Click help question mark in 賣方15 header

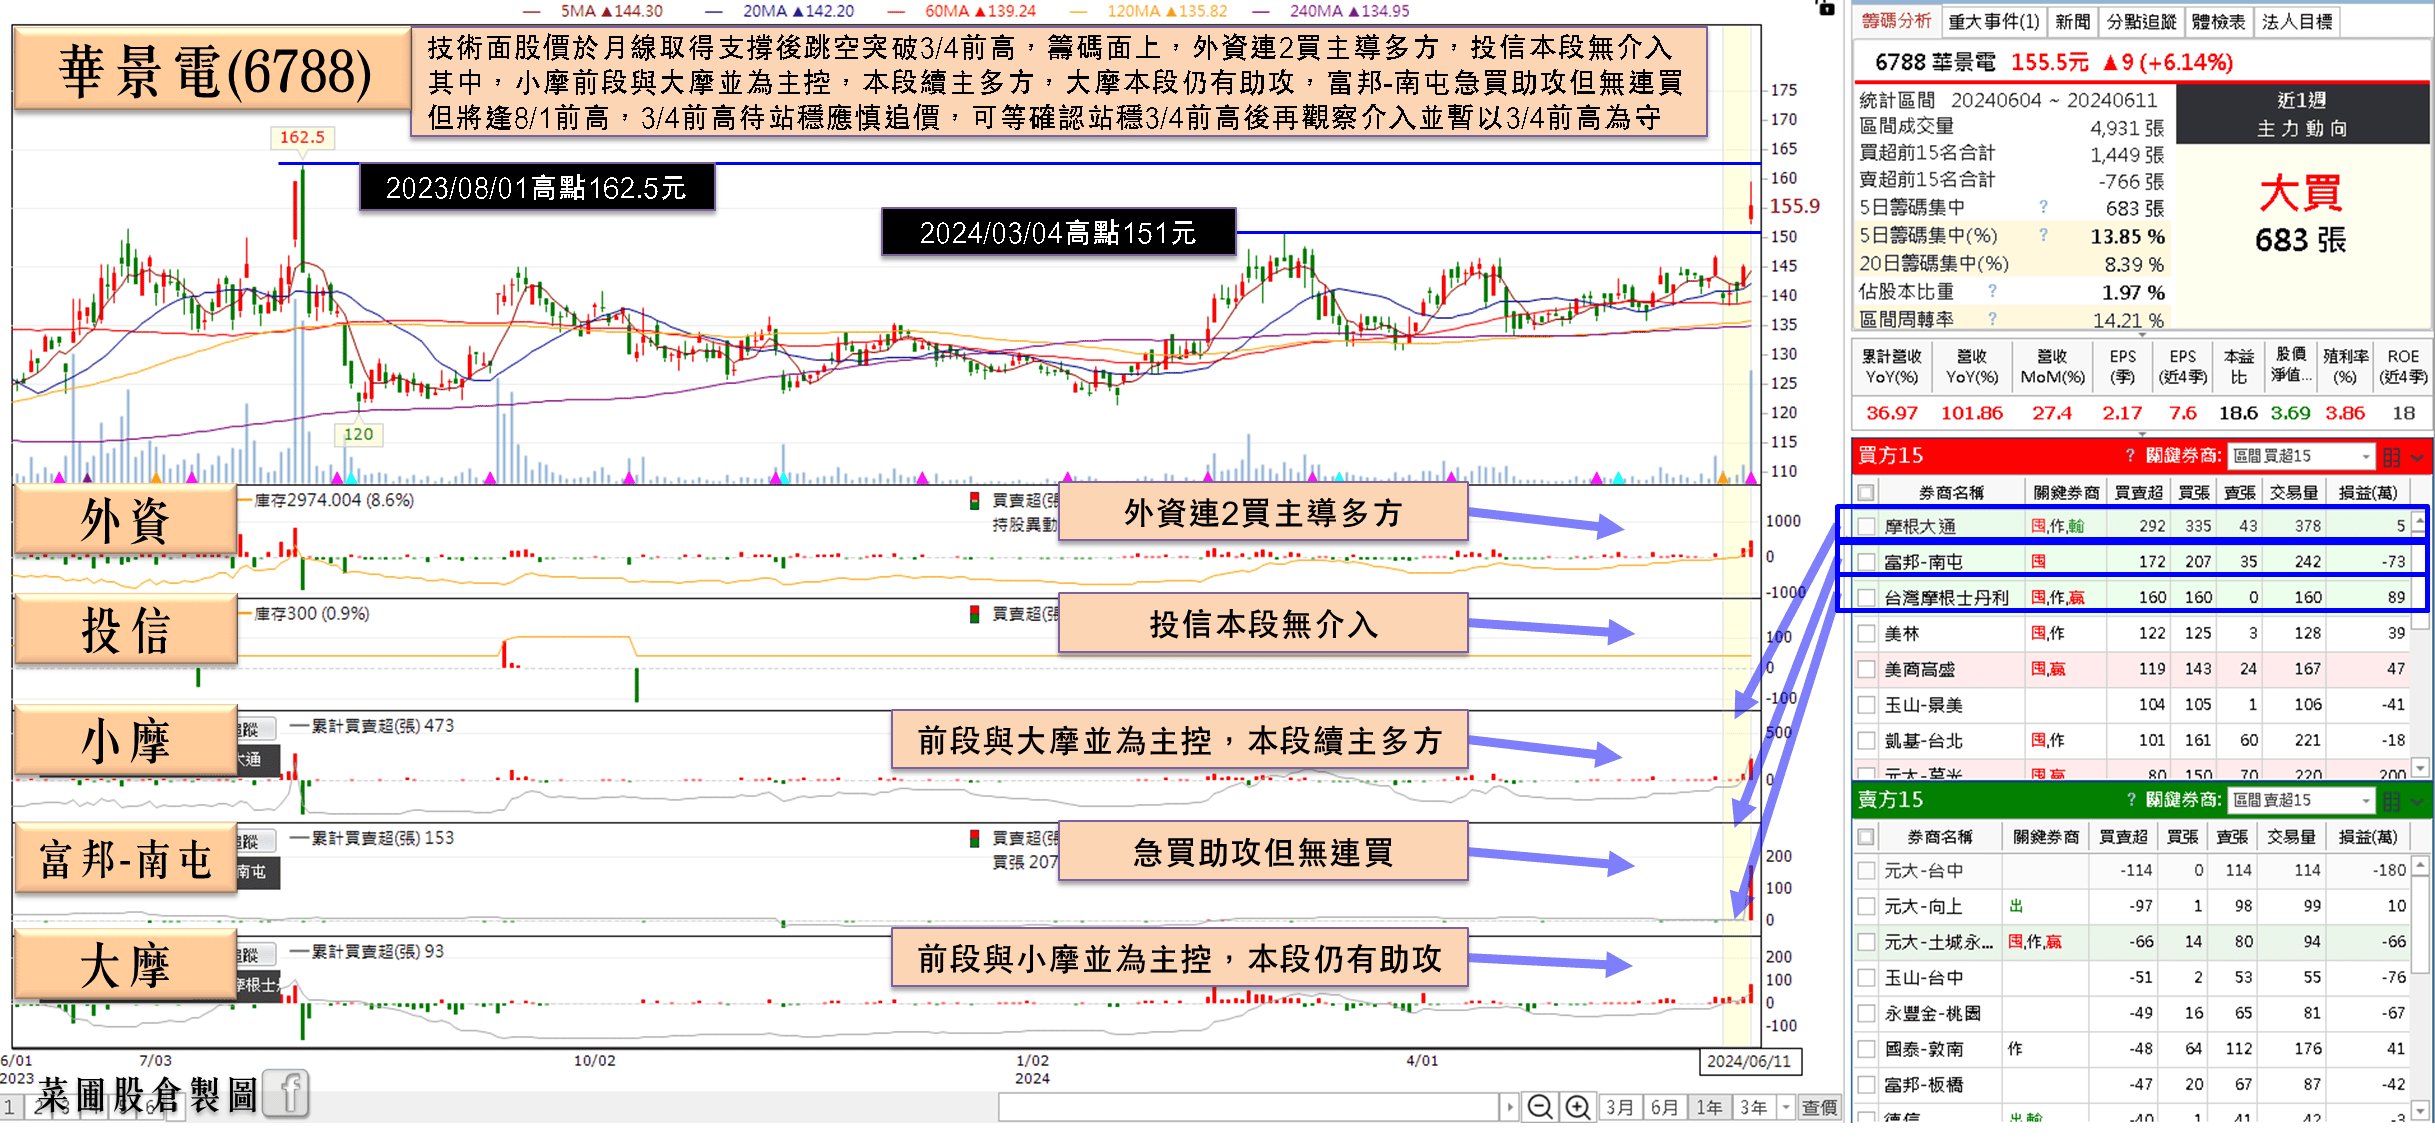click(x=2130, y=800)
